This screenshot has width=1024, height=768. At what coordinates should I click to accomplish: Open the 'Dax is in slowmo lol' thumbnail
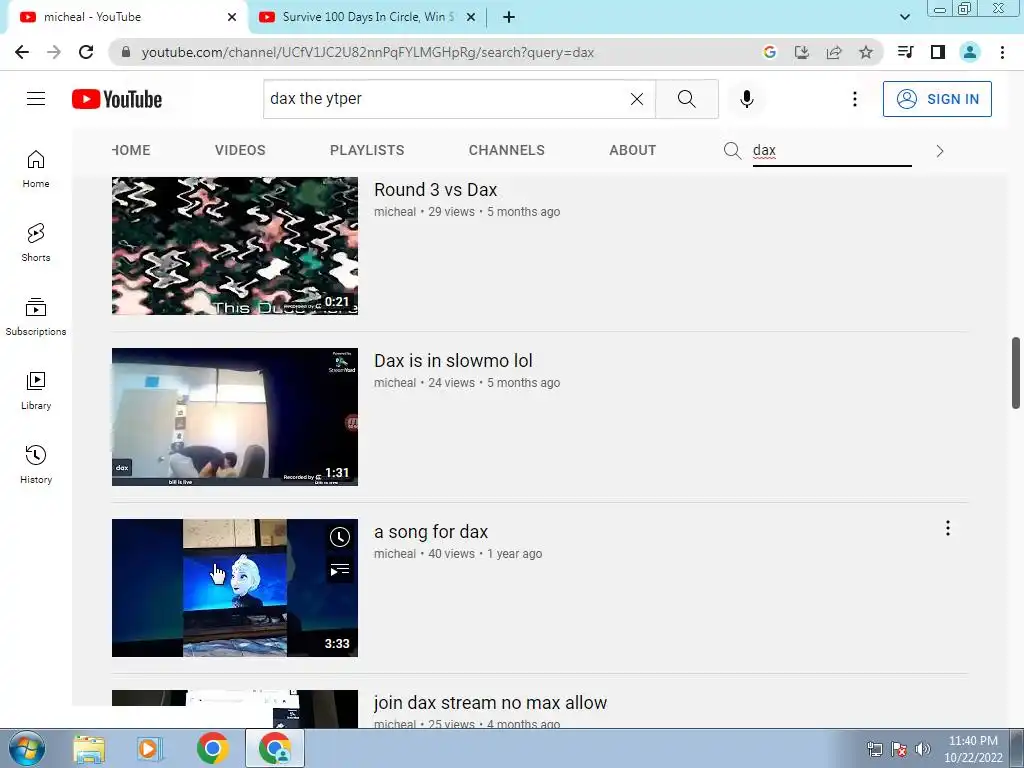click(x=234, y=417)
